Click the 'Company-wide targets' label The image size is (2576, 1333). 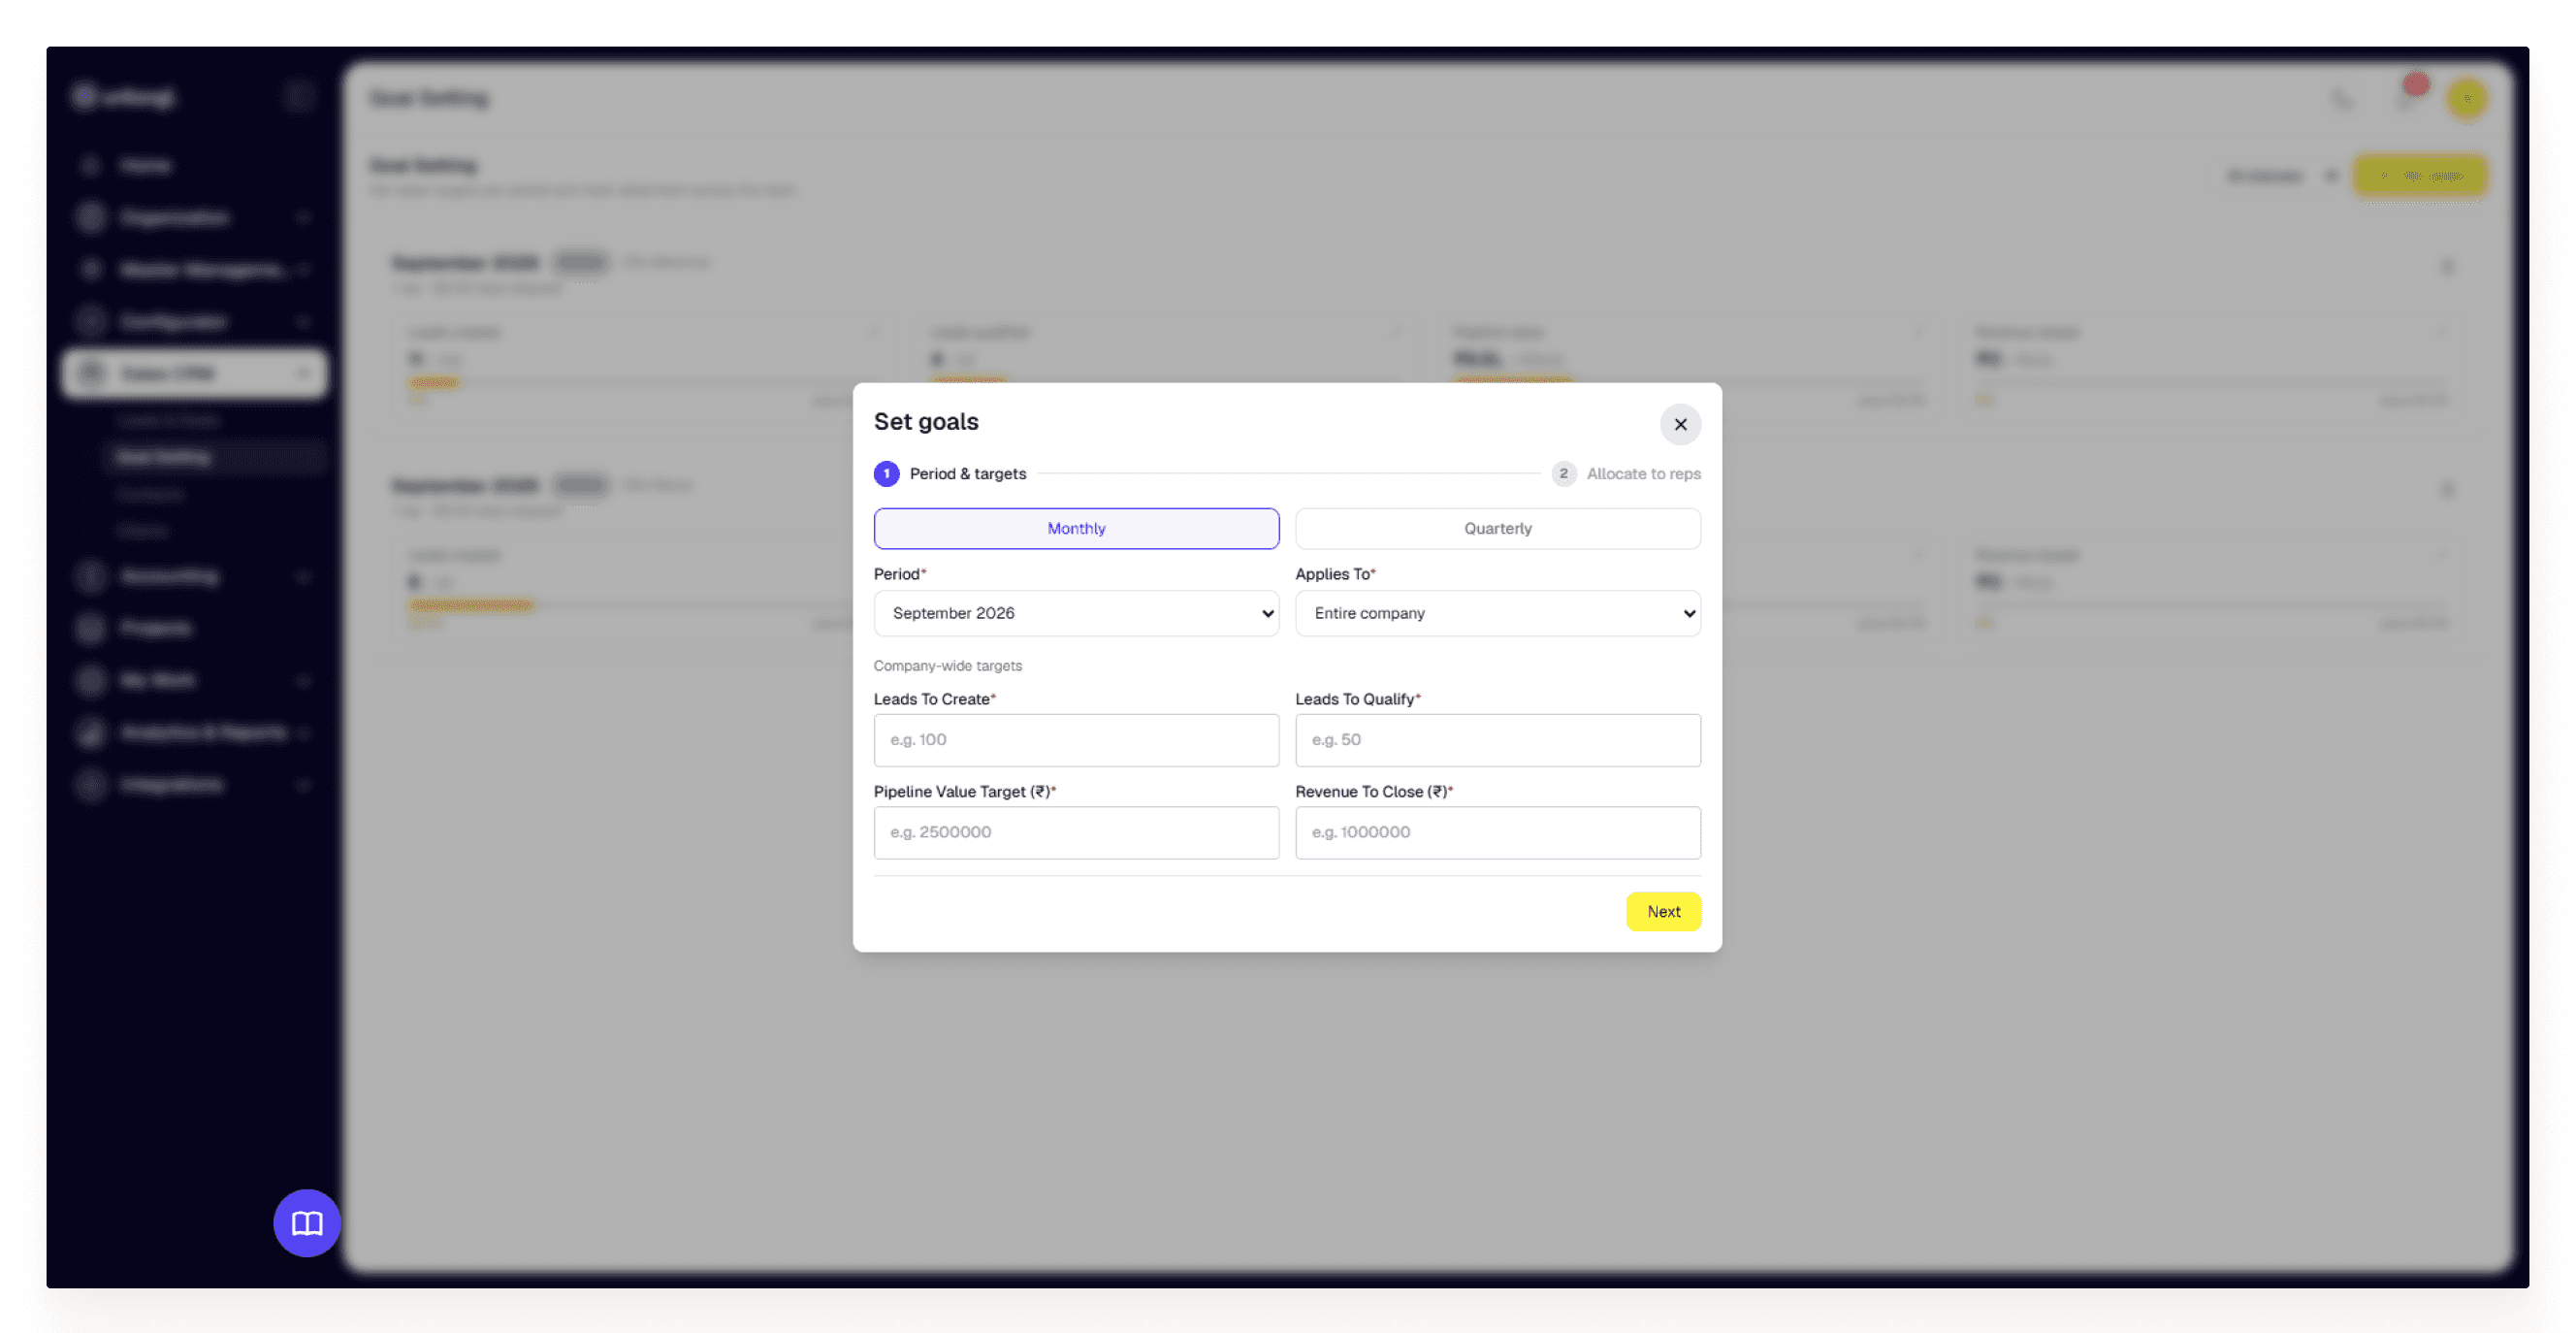point(947,666)
